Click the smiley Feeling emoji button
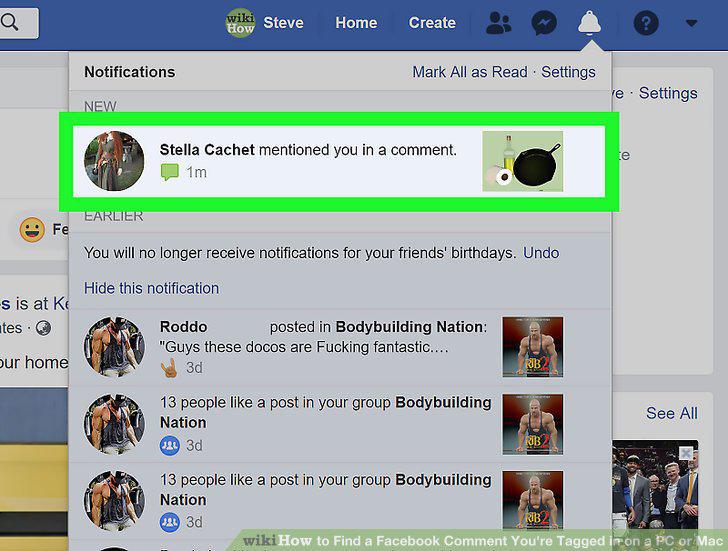 [32, 230]
